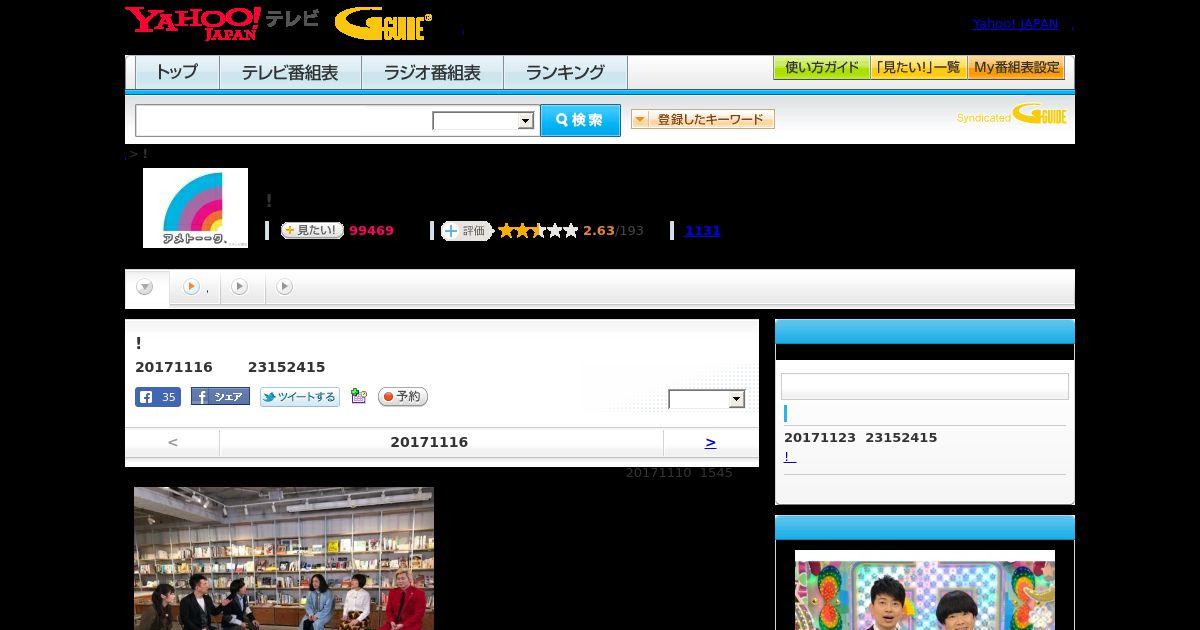Go to next date with > link
This screenshot has width=1200, height=630.
[x=710, y=442]
